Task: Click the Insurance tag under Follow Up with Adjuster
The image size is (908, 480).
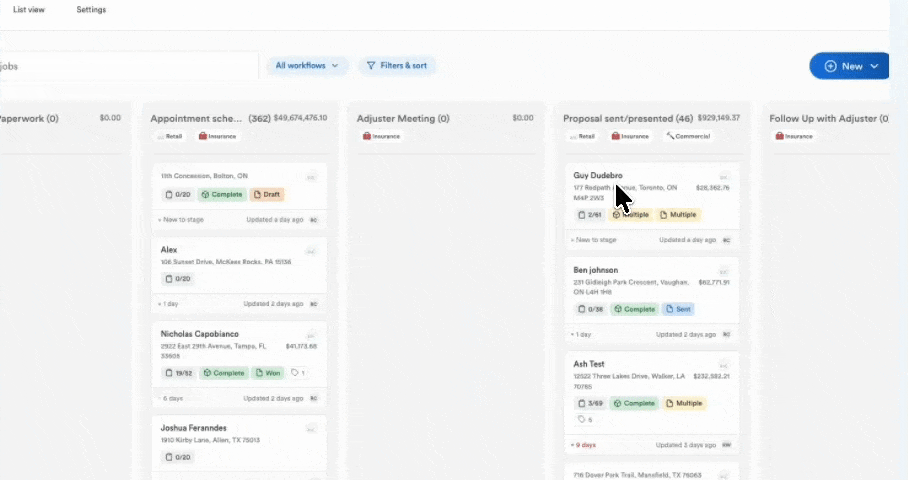Action: (794, 136)
